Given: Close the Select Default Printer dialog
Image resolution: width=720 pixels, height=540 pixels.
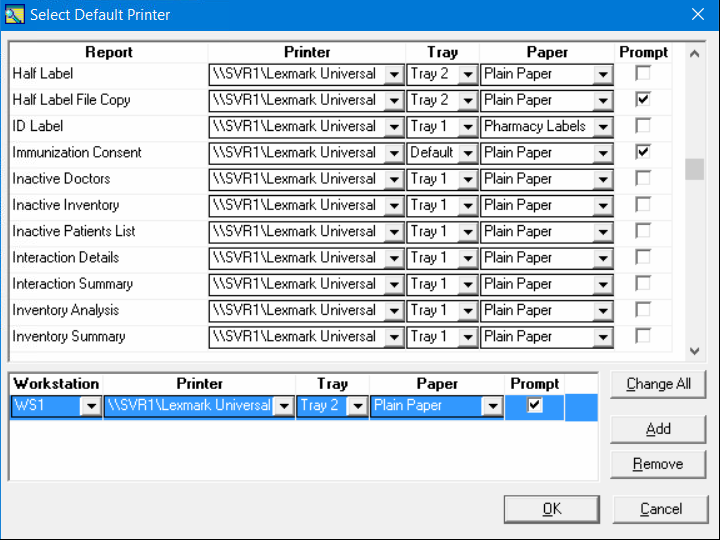Looking at the screenshot, I should click(x=698, y=15).
